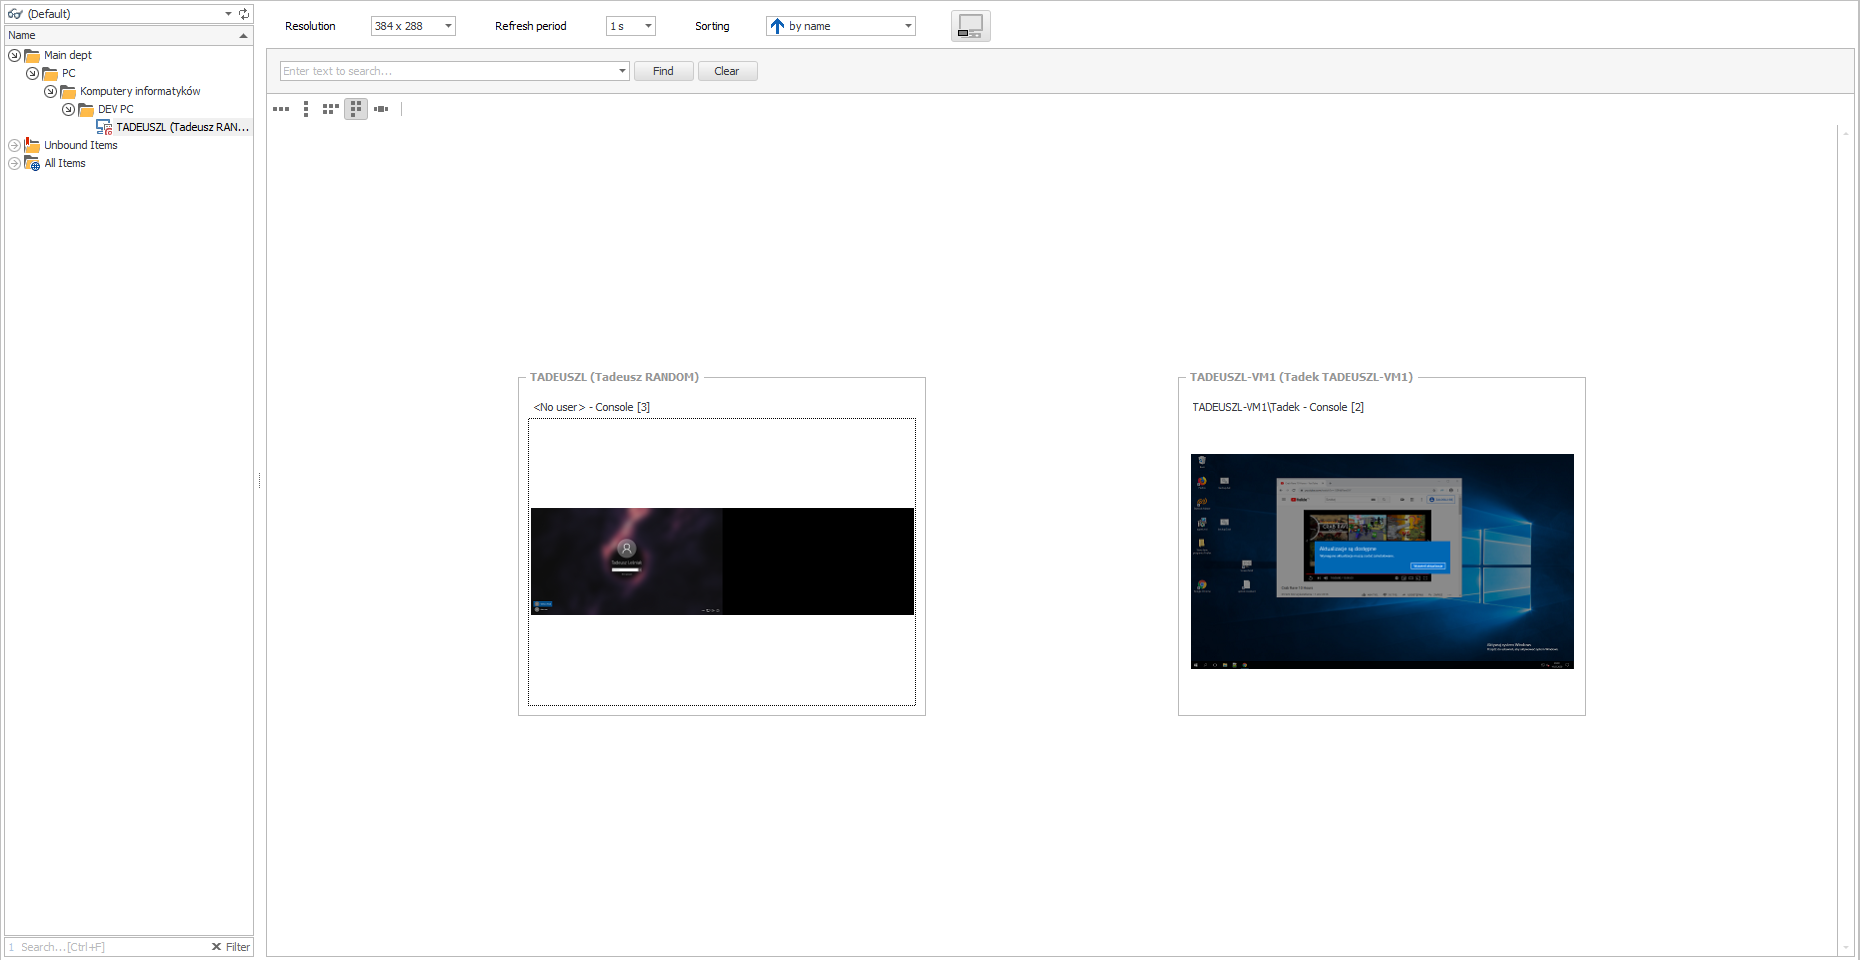Collapse the DEV PC tree node
This screenshot has height=960, width=1860.
coord(68,109)
